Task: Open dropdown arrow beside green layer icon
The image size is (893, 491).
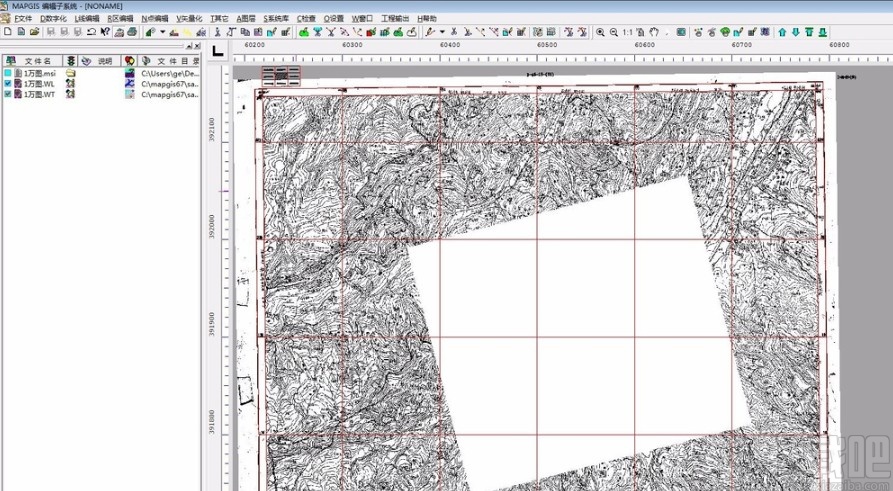Action: [162, 32]
